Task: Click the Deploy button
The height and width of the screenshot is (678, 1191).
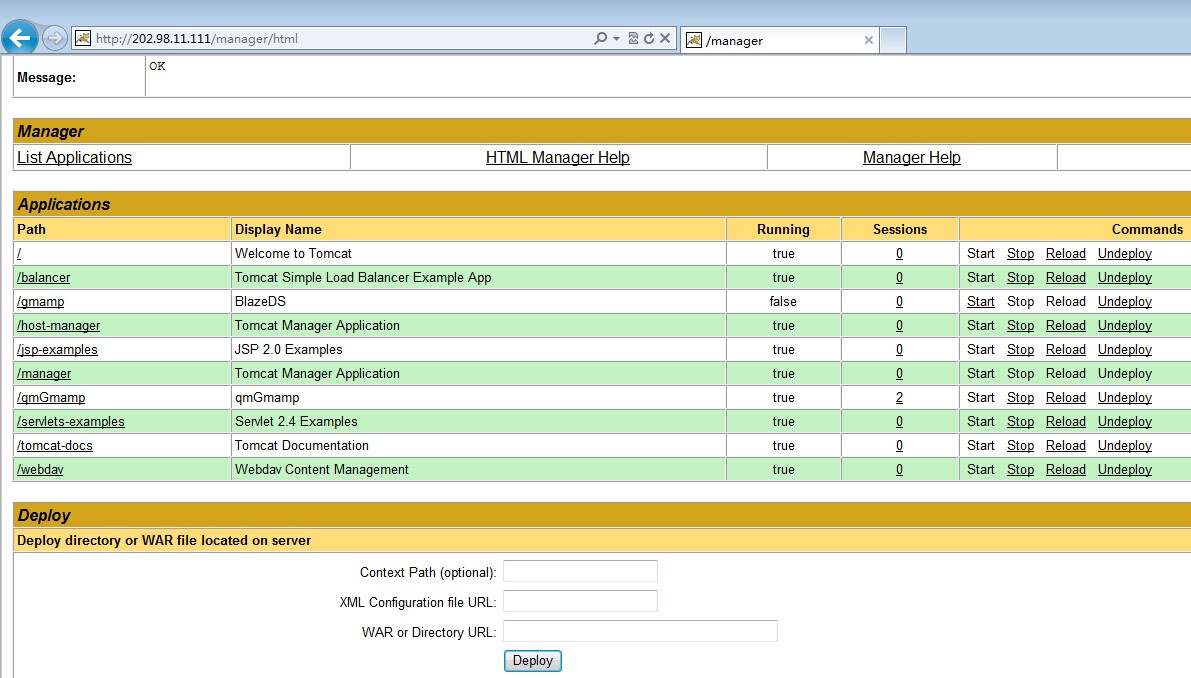Action: (532, 661)
